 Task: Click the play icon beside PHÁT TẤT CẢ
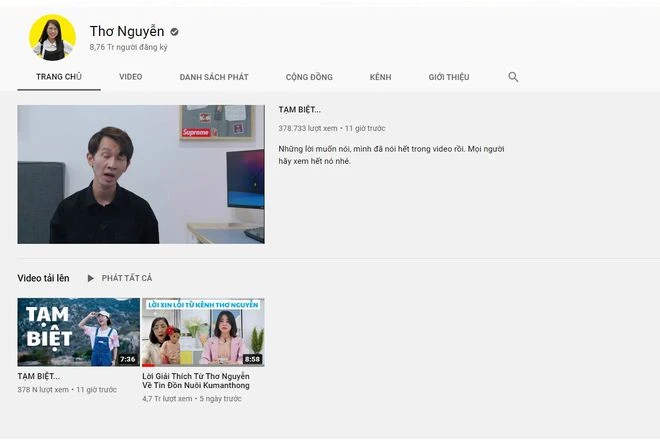coord(90,278)
